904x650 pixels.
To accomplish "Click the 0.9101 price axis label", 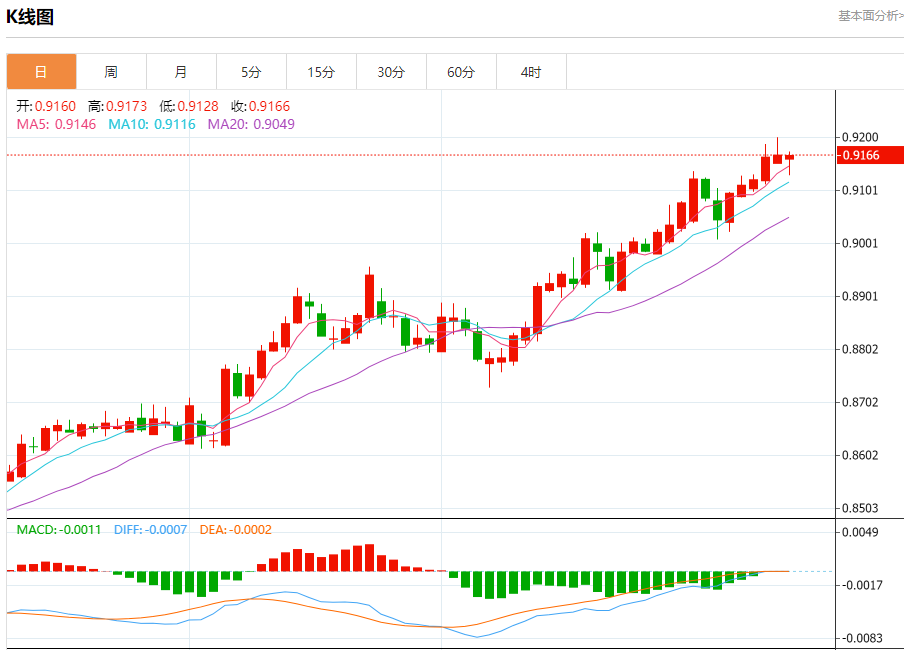I will [860, 190].
